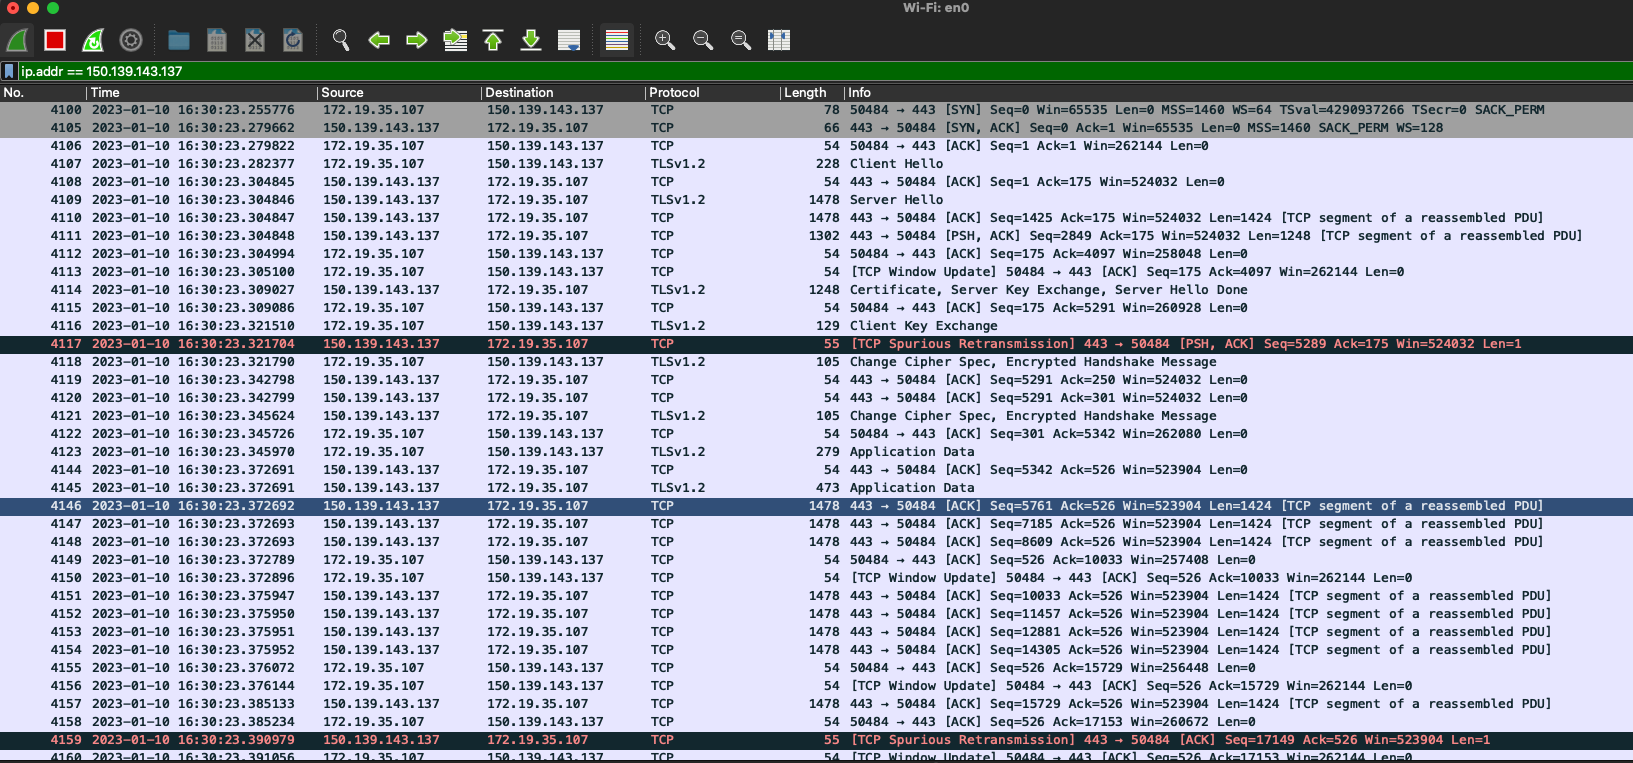Open display filter bookmarks icon

point(9,71)
